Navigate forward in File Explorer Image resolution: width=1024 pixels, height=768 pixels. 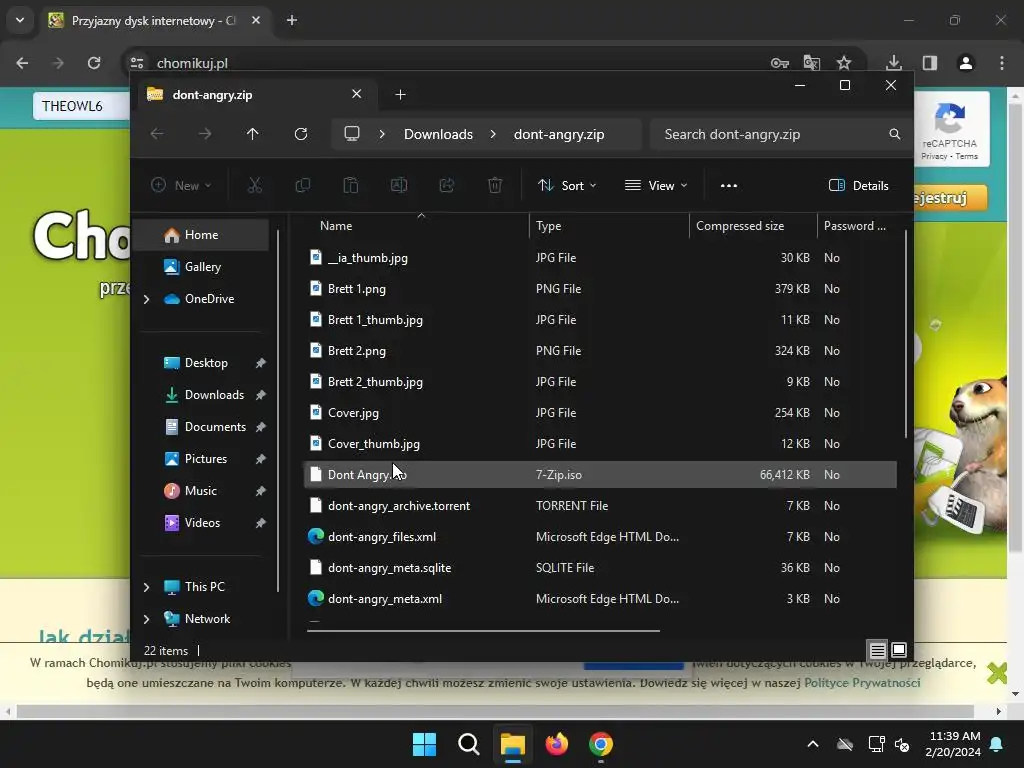click(x=205, y=134)
